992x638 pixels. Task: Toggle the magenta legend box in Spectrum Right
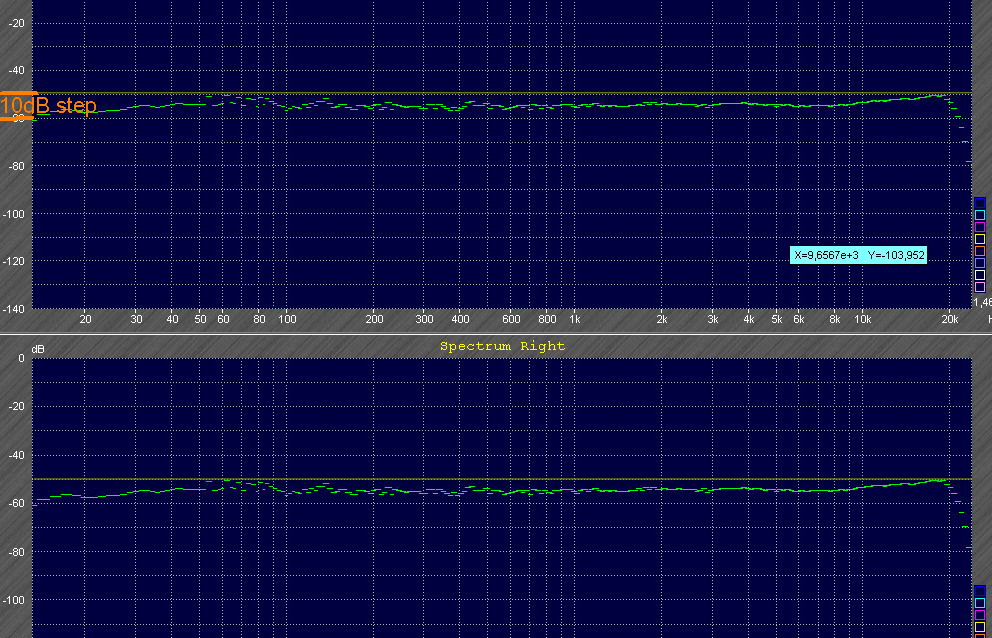coord(980,615)
